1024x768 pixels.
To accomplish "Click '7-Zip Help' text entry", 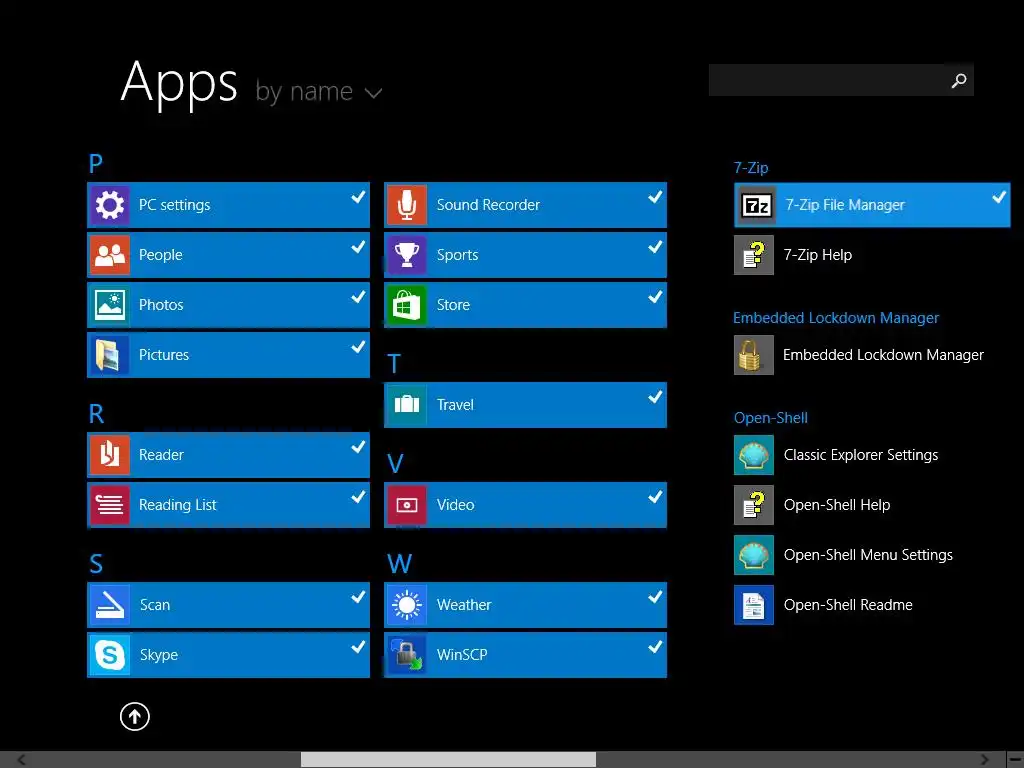I will (818, 255).
